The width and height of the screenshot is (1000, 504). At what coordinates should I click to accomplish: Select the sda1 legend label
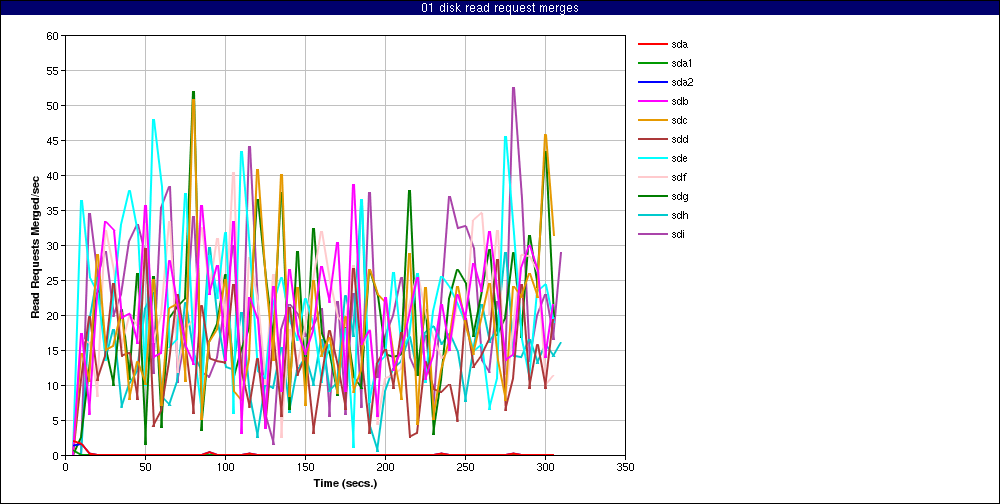tap(682, 64)
